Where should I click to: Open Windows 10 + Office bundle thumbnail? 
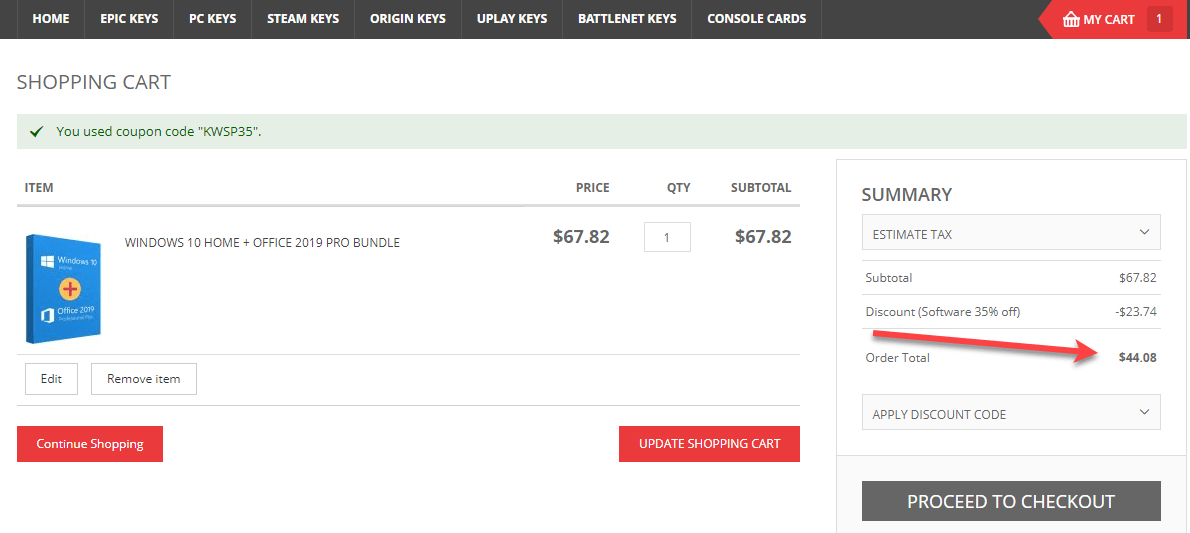coord(64,288)
